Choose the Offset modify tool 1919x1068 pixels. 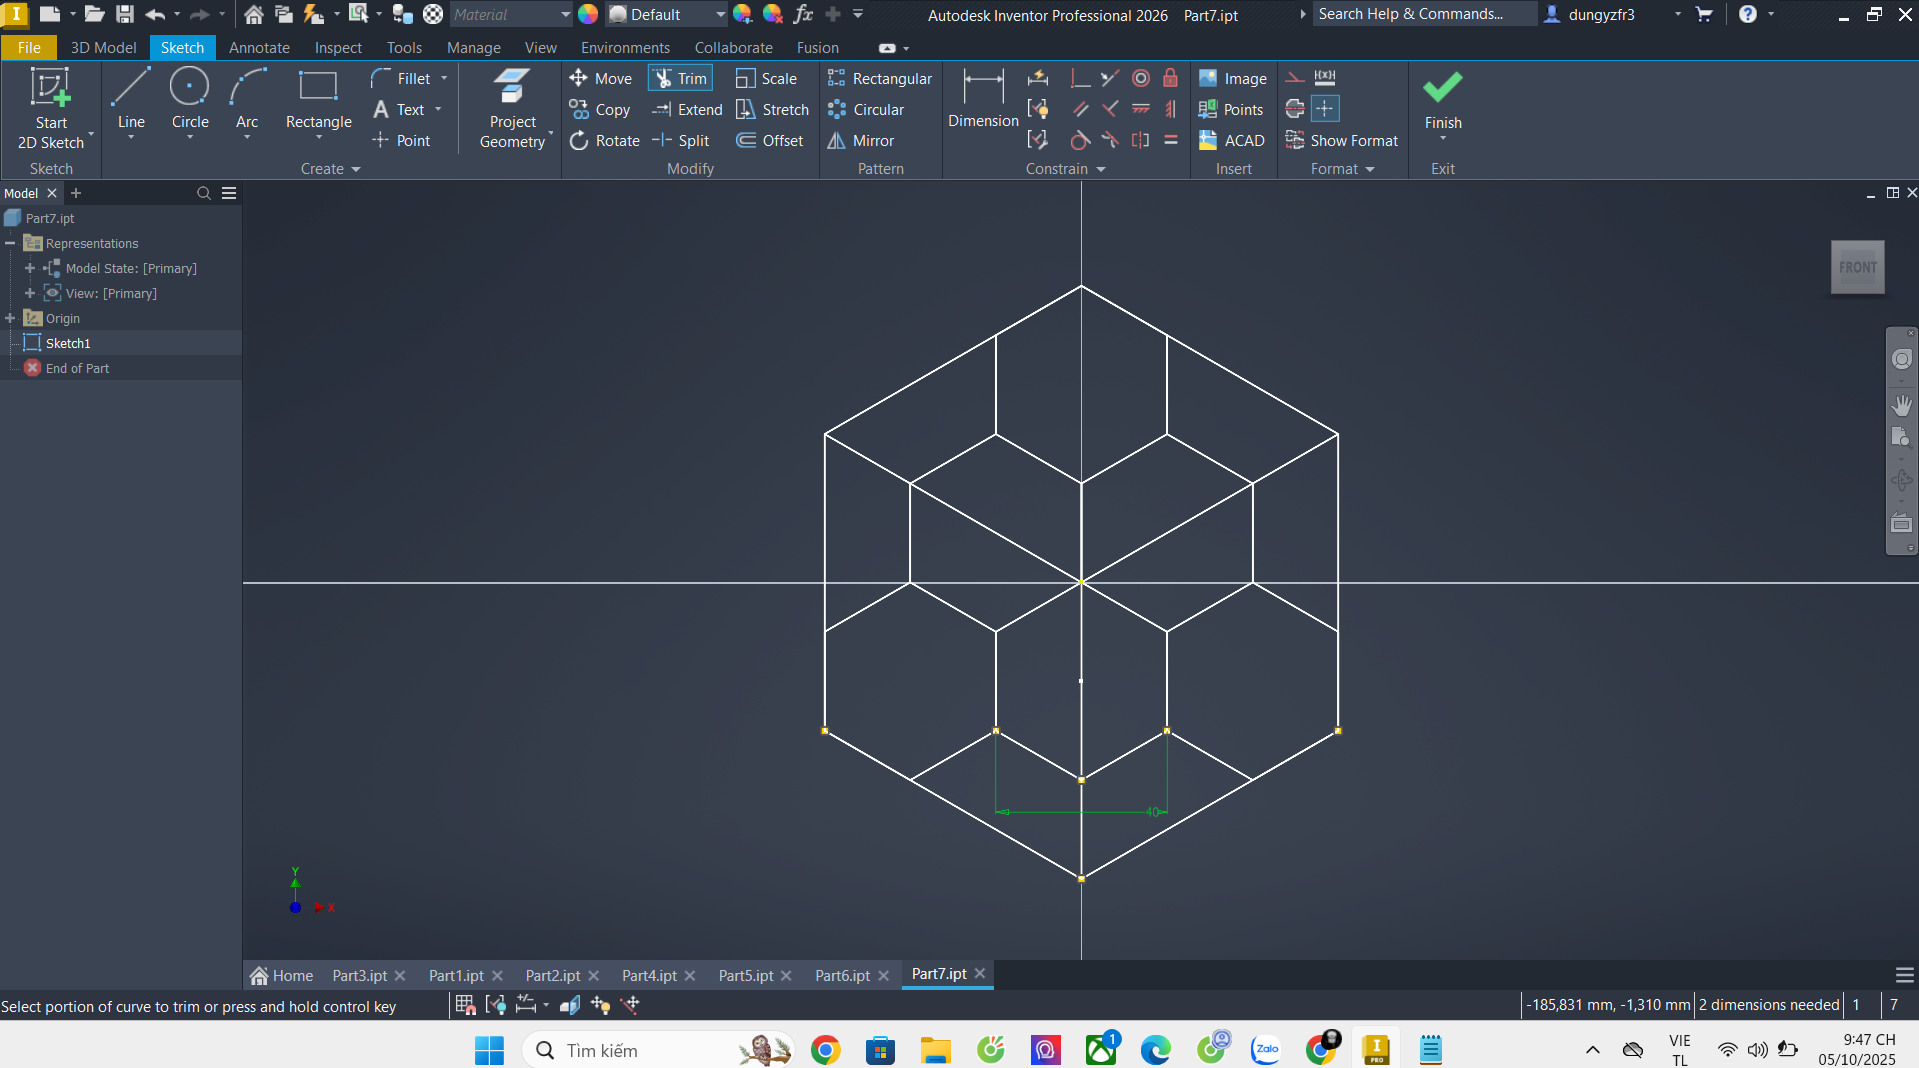tap(770, 141)
